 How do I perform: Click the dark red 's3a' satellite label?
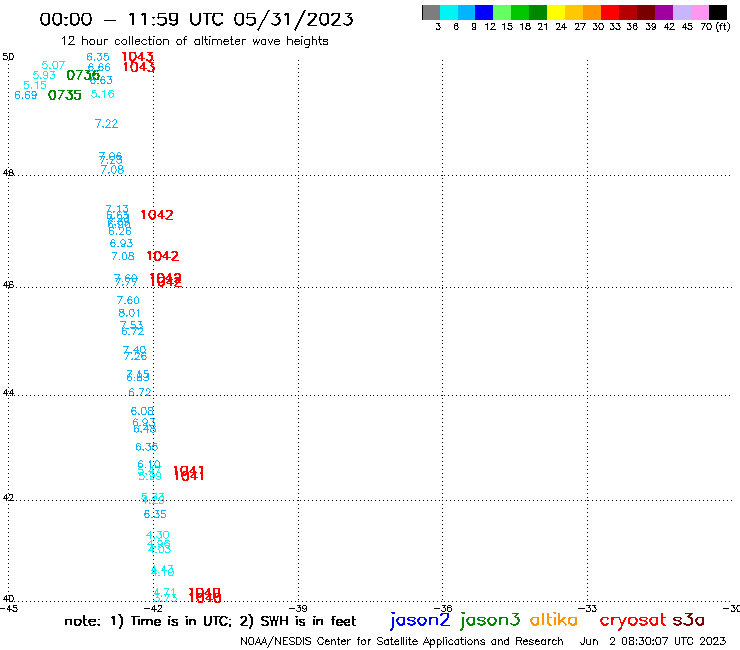(x=688, y=620)
